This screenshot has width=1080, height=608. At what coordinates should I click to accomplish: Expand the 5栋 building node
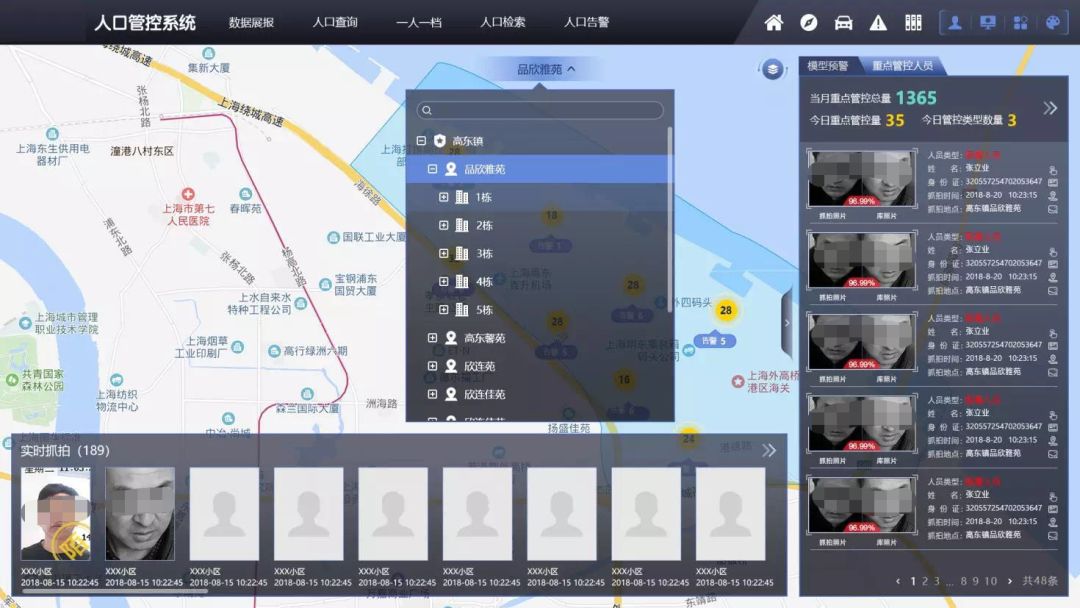(x=444, y=310)
